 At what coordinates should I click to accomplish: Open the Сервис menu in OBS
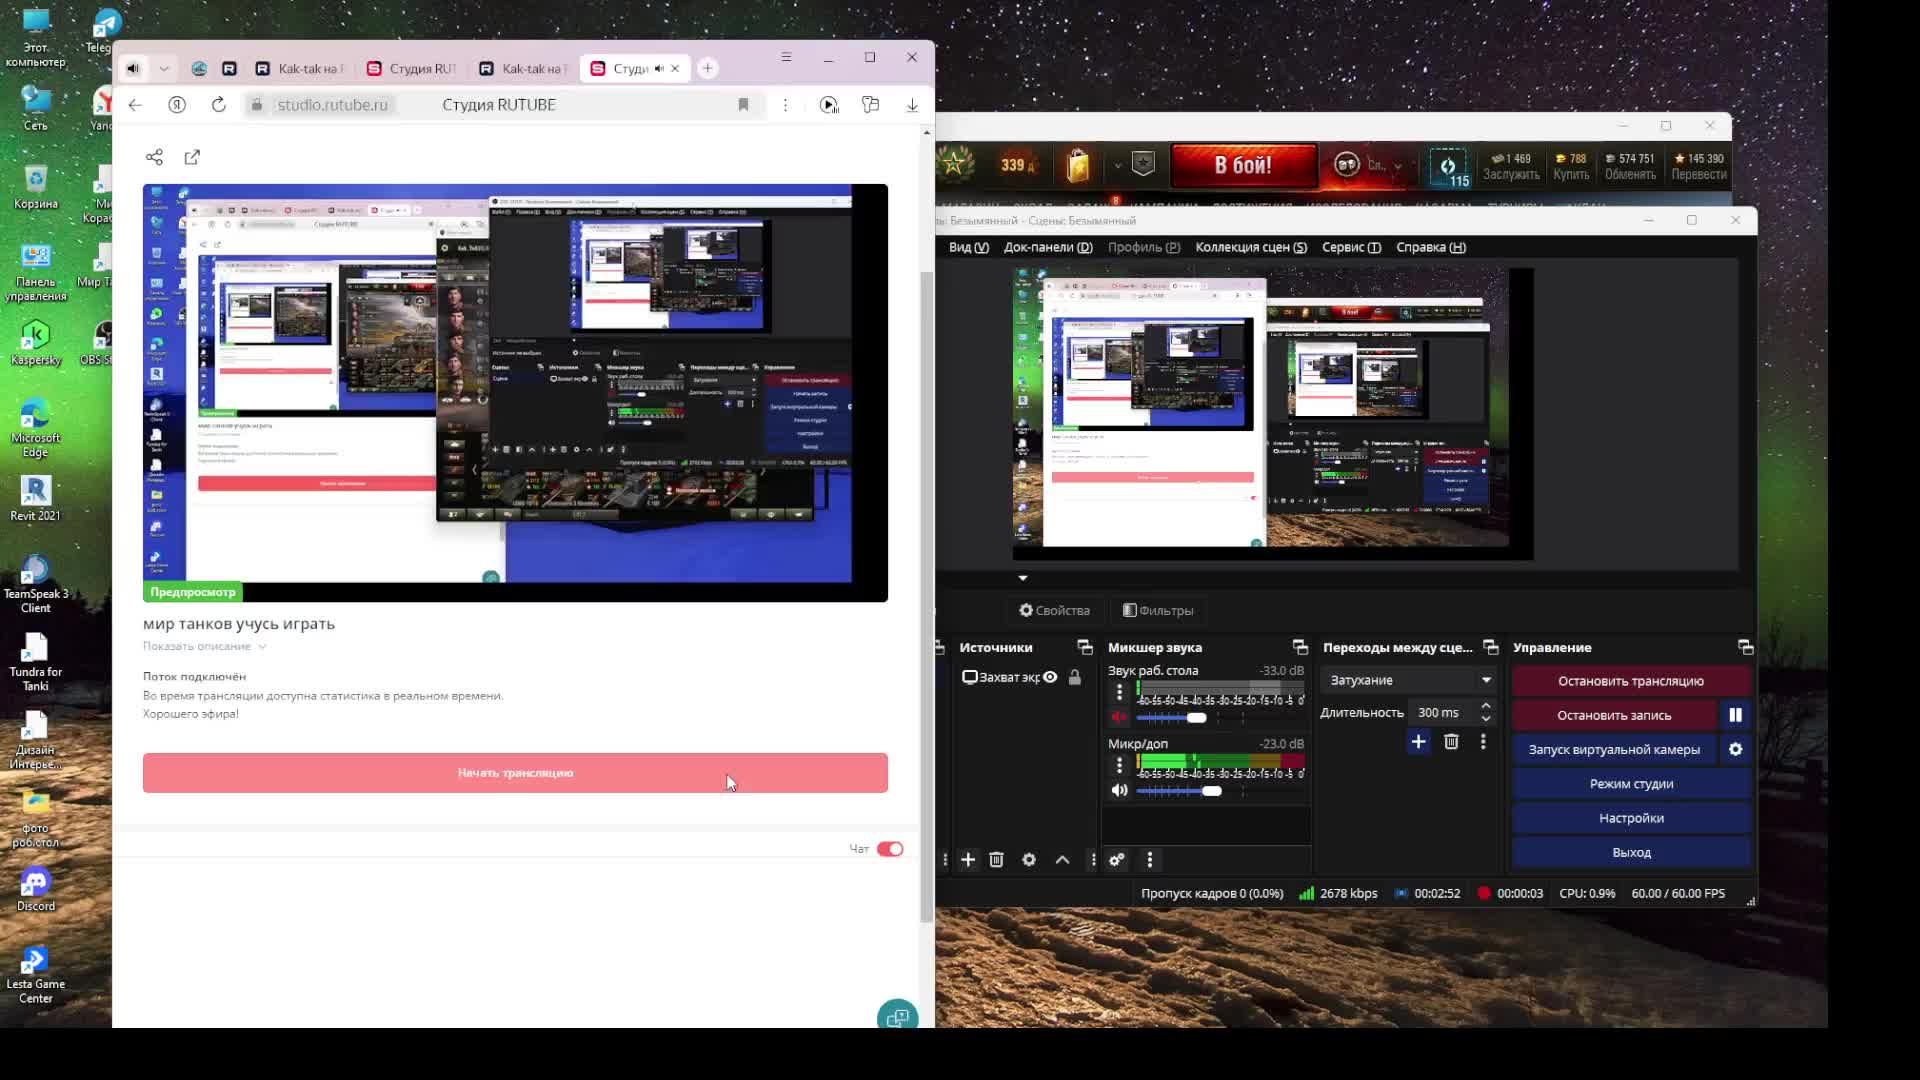[x=1350, y=247]
